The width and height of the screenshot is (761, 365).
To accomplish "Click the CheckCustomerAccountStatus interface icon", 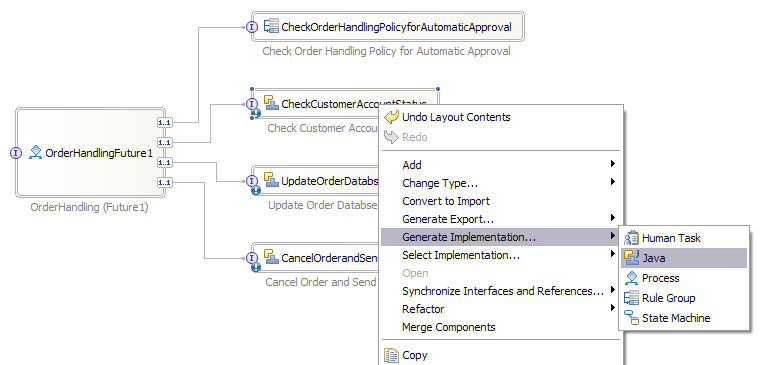I will [251, 104].
